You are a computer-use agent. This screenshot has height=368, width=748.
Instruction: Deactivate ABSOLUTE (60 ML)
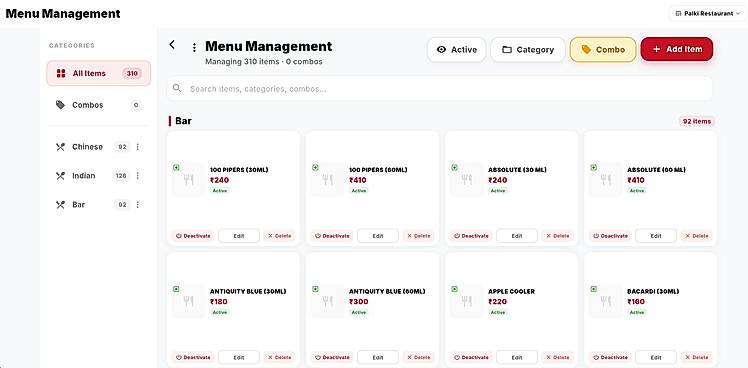pos(610,236)
